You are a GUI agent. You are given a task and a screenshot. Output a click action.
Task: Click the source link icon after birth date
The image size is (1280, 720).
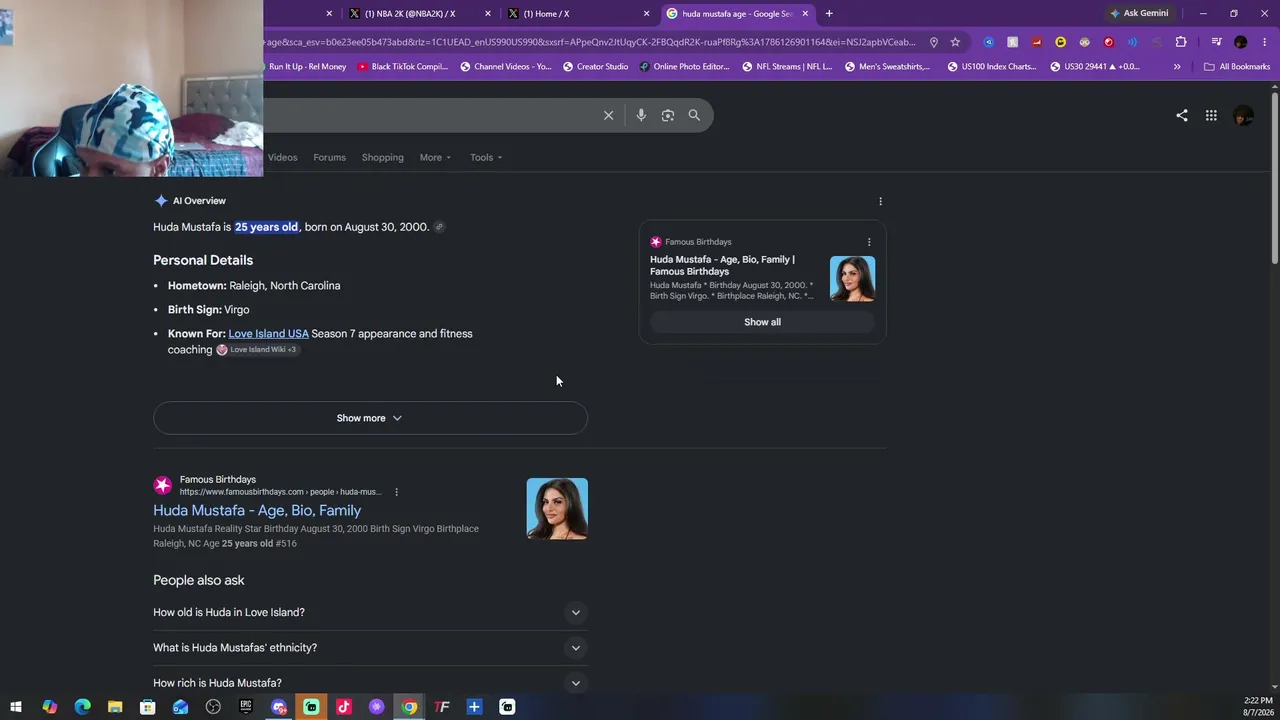click(x=439, y=227)
